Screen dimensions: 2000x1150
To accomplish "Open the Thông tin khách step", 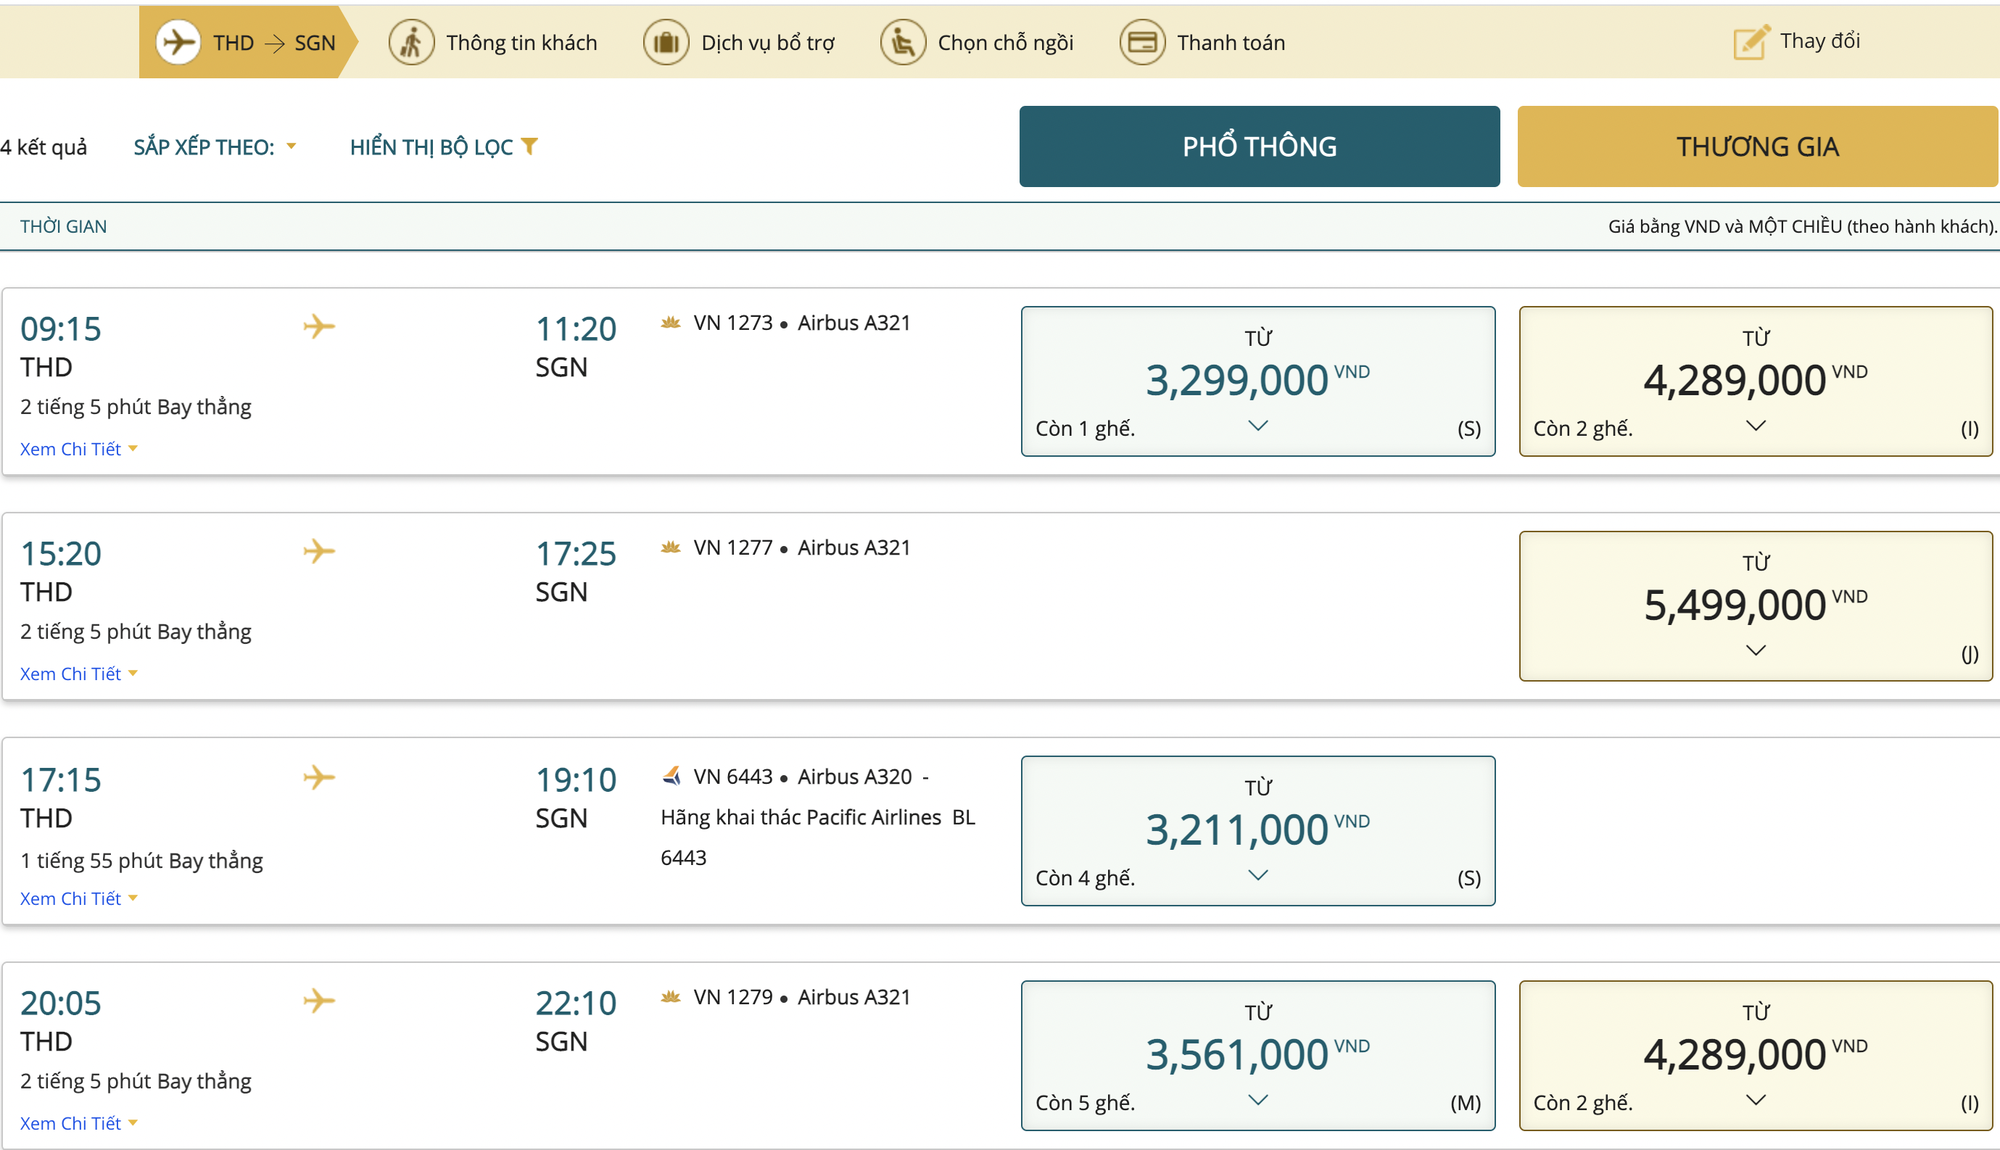I will [x=493, y=43].
